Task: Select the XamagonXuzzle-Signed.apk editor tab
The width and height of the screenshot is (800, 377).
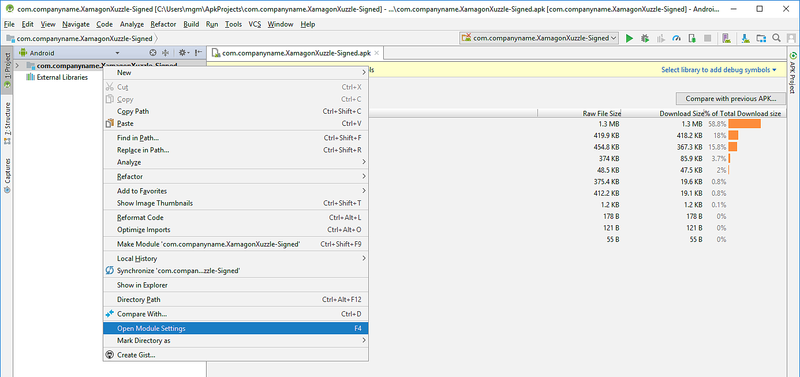Action: (295, 53)
